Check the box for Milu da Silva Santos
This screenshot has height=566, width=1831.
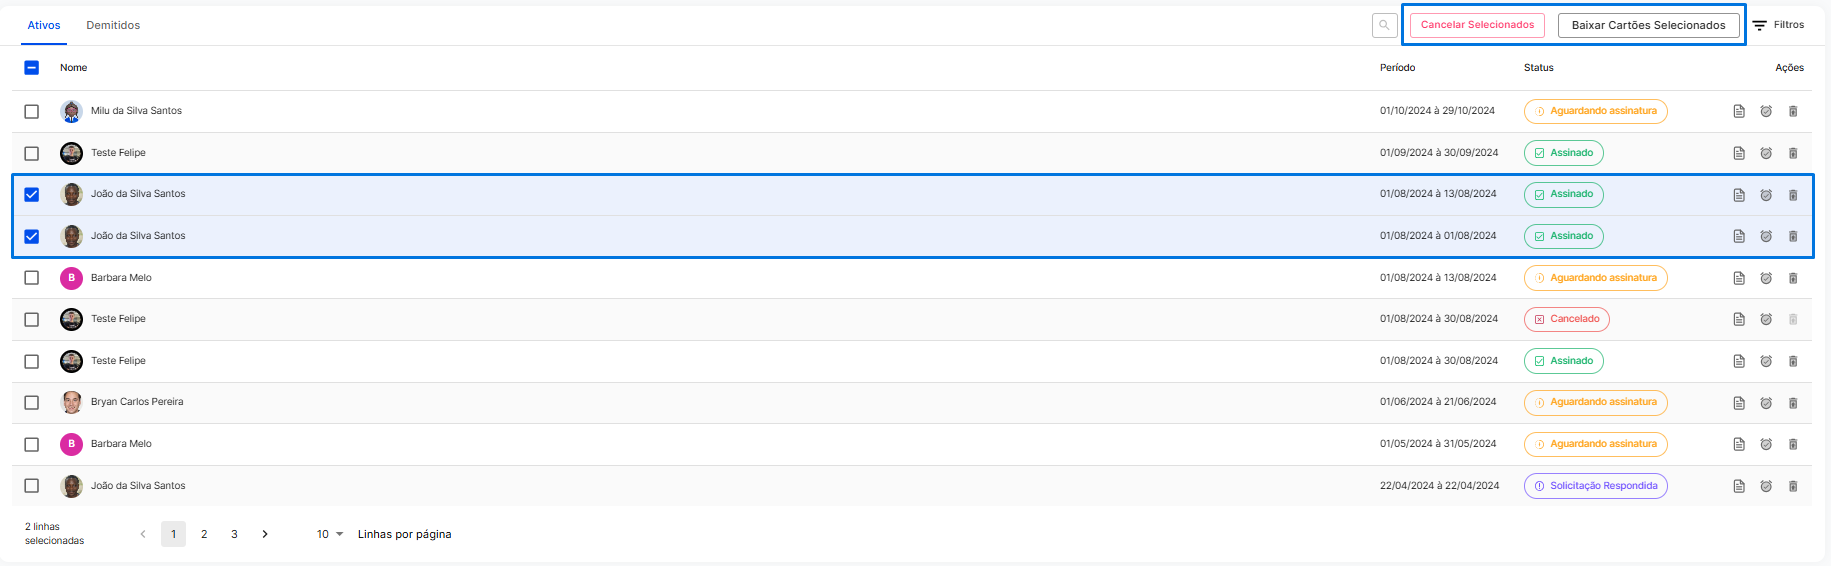coord(32,111)
